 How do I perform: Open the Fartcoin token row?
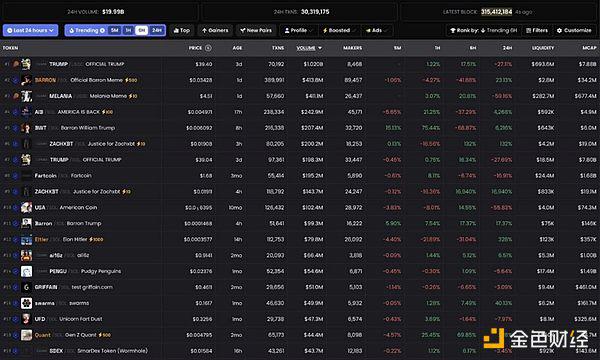coord(300,176)
